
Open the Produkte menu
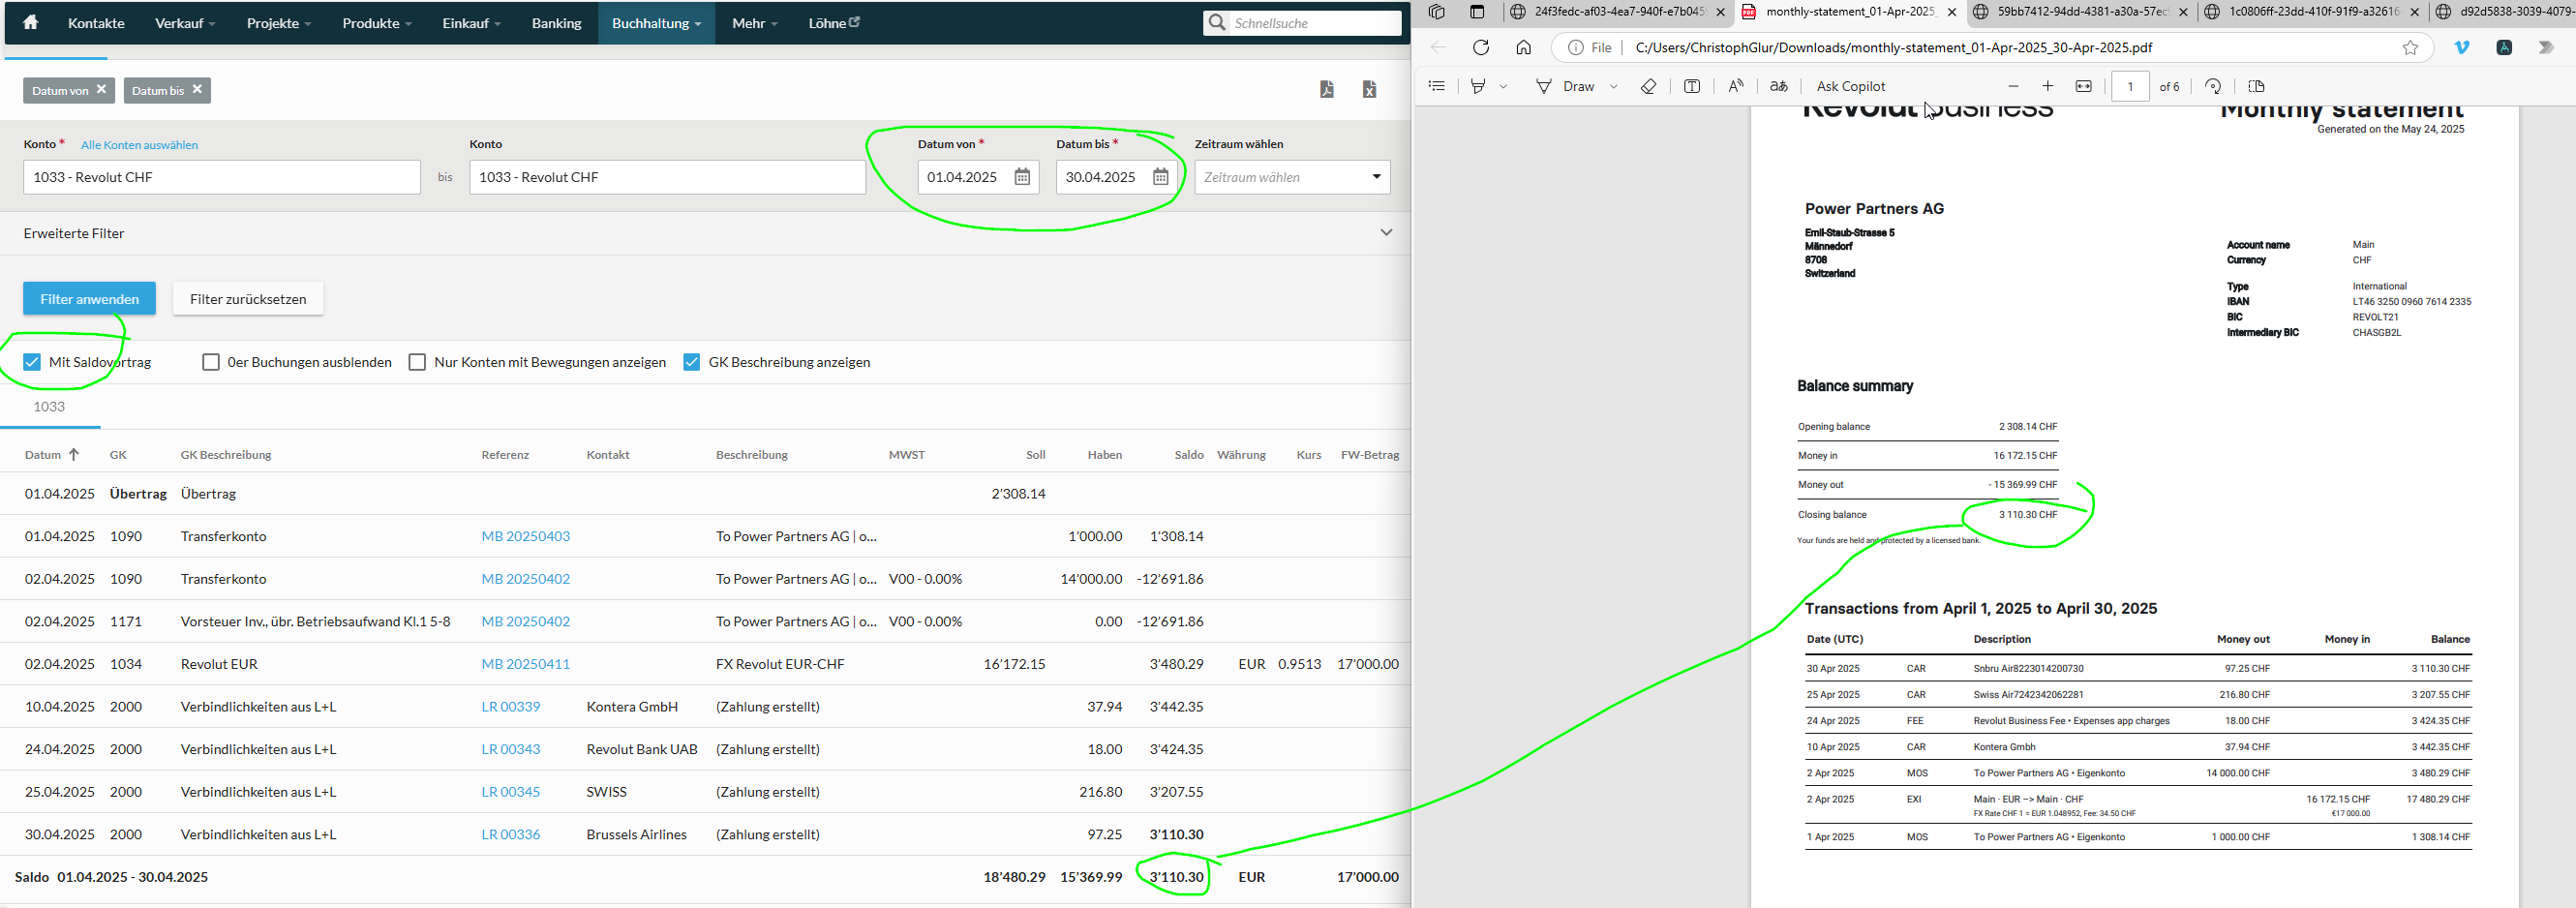[x=377, y=22]
